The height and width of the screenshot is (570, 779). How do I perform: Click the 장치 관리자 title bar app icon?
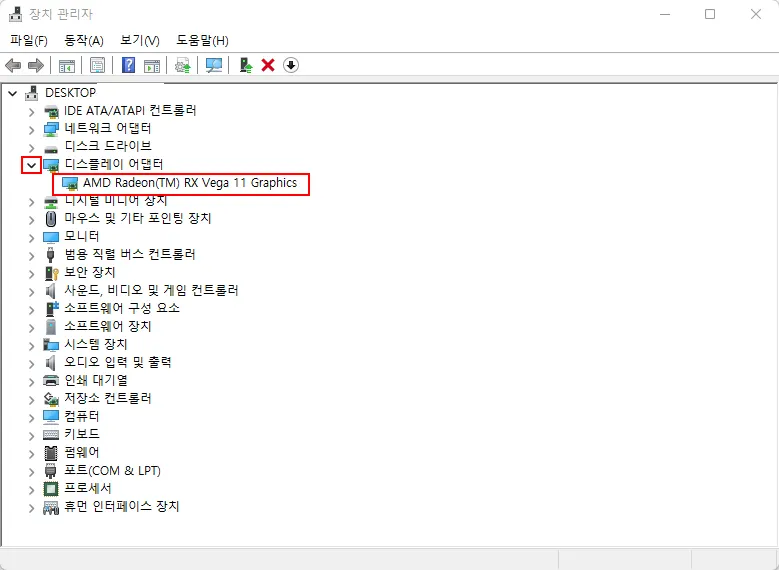(16, 14)
